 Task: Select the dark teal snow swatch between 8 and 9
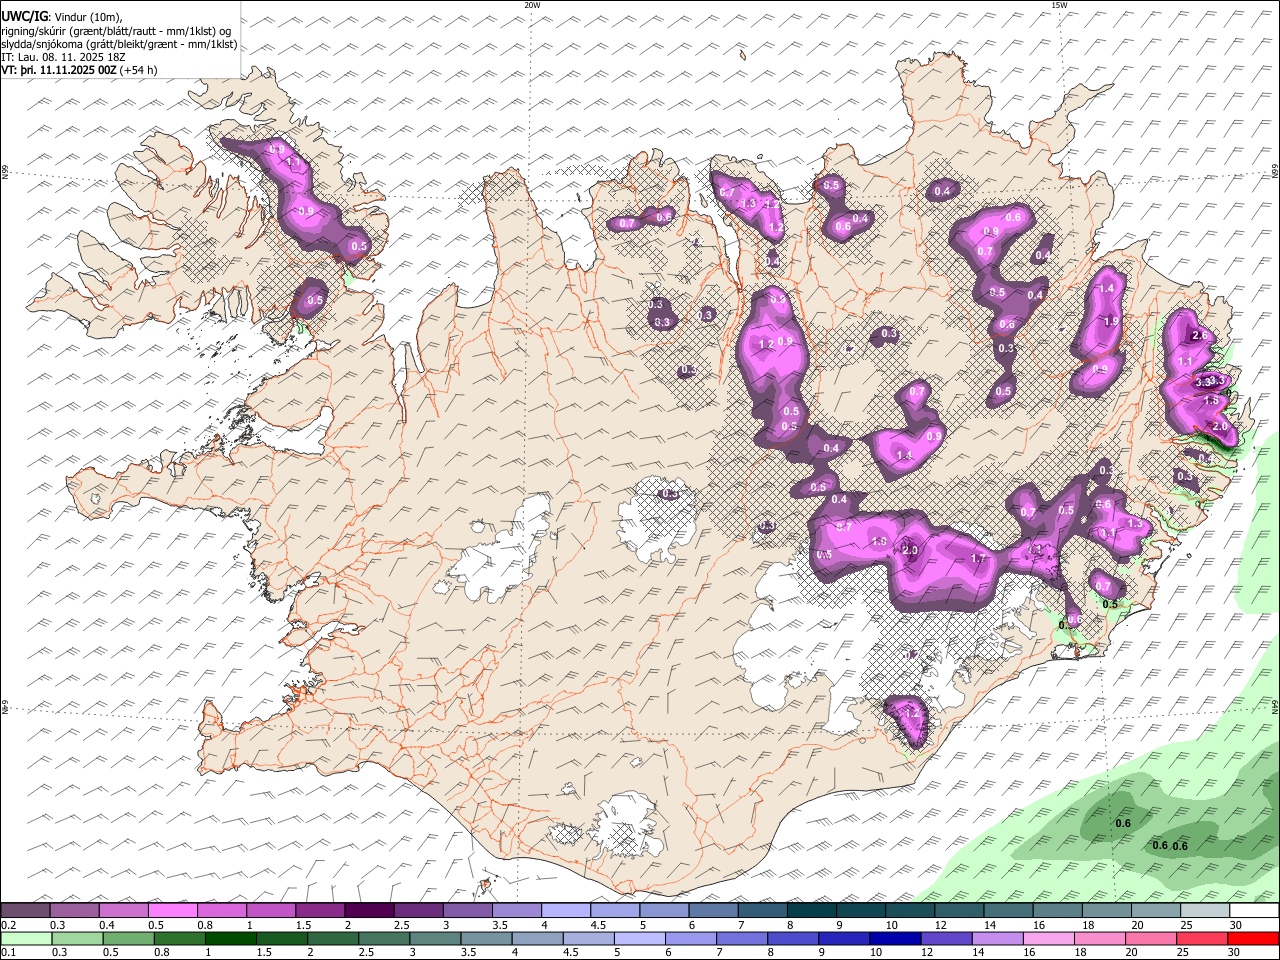point(811,910)
